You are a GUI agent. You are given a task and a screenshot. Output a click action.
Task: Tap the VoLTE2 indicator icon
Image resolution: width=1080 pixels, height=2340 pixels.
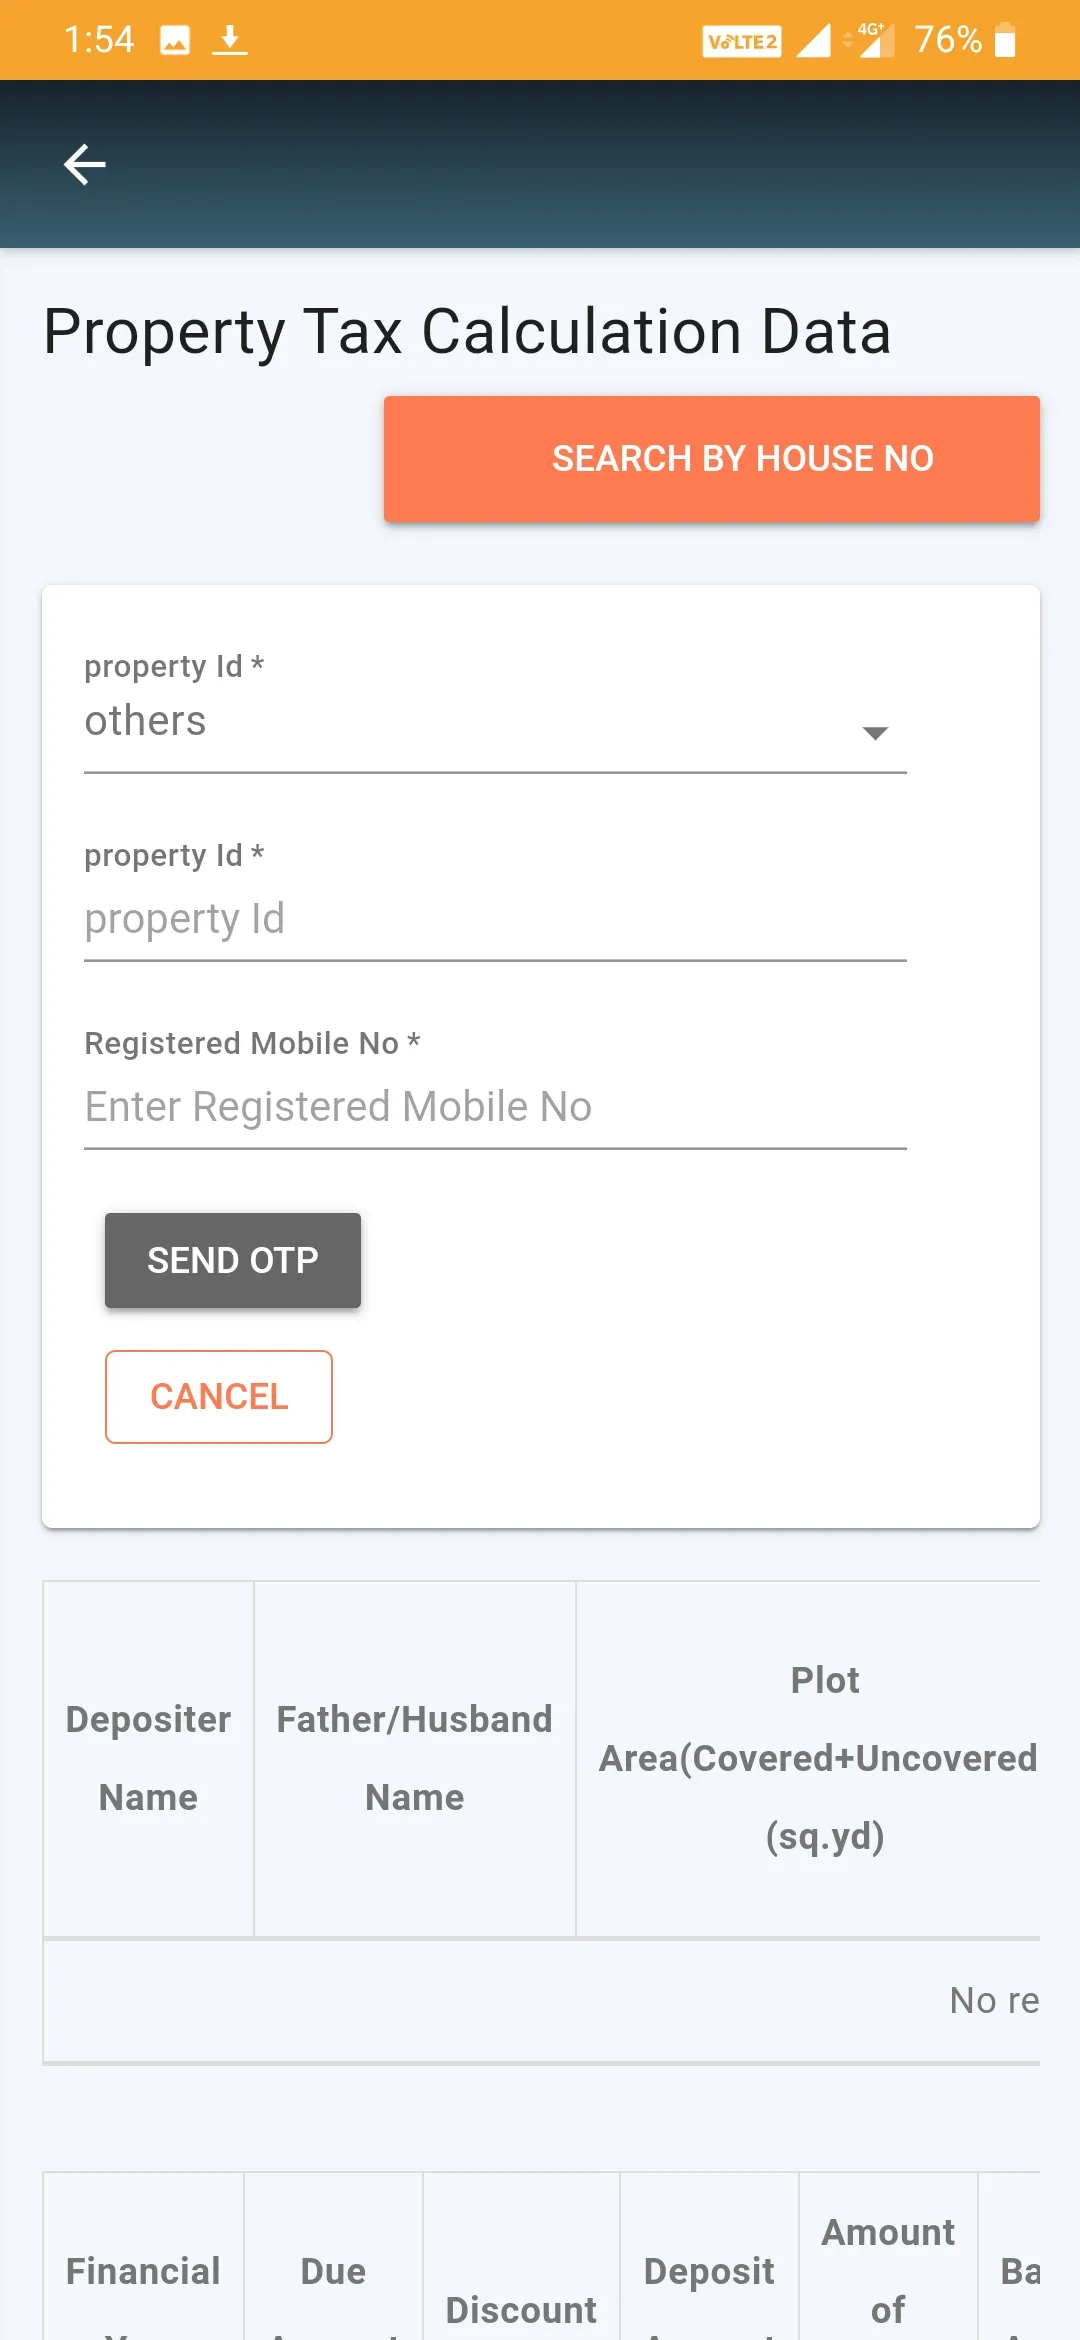pyautogui.click(x=742, y=41)
